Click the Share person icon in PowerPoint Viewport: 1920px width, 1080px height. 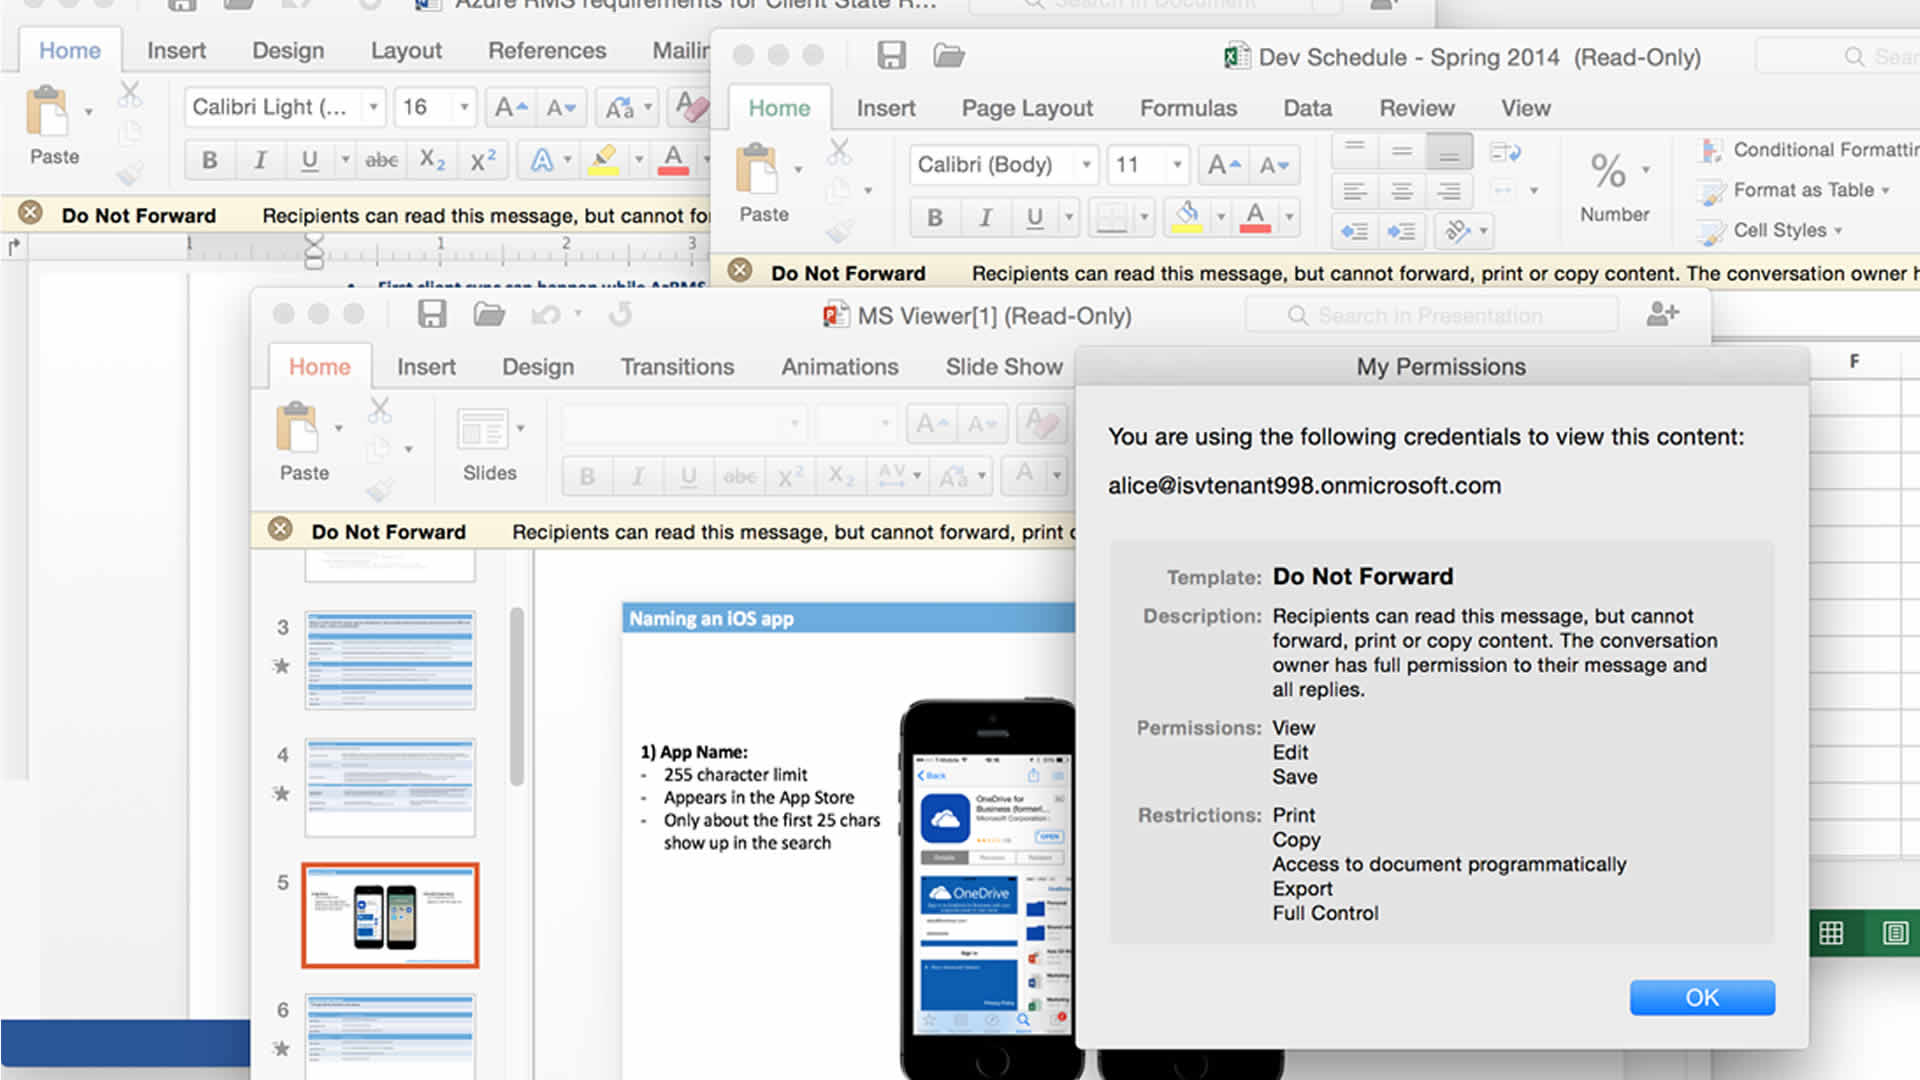point(1662,315)
